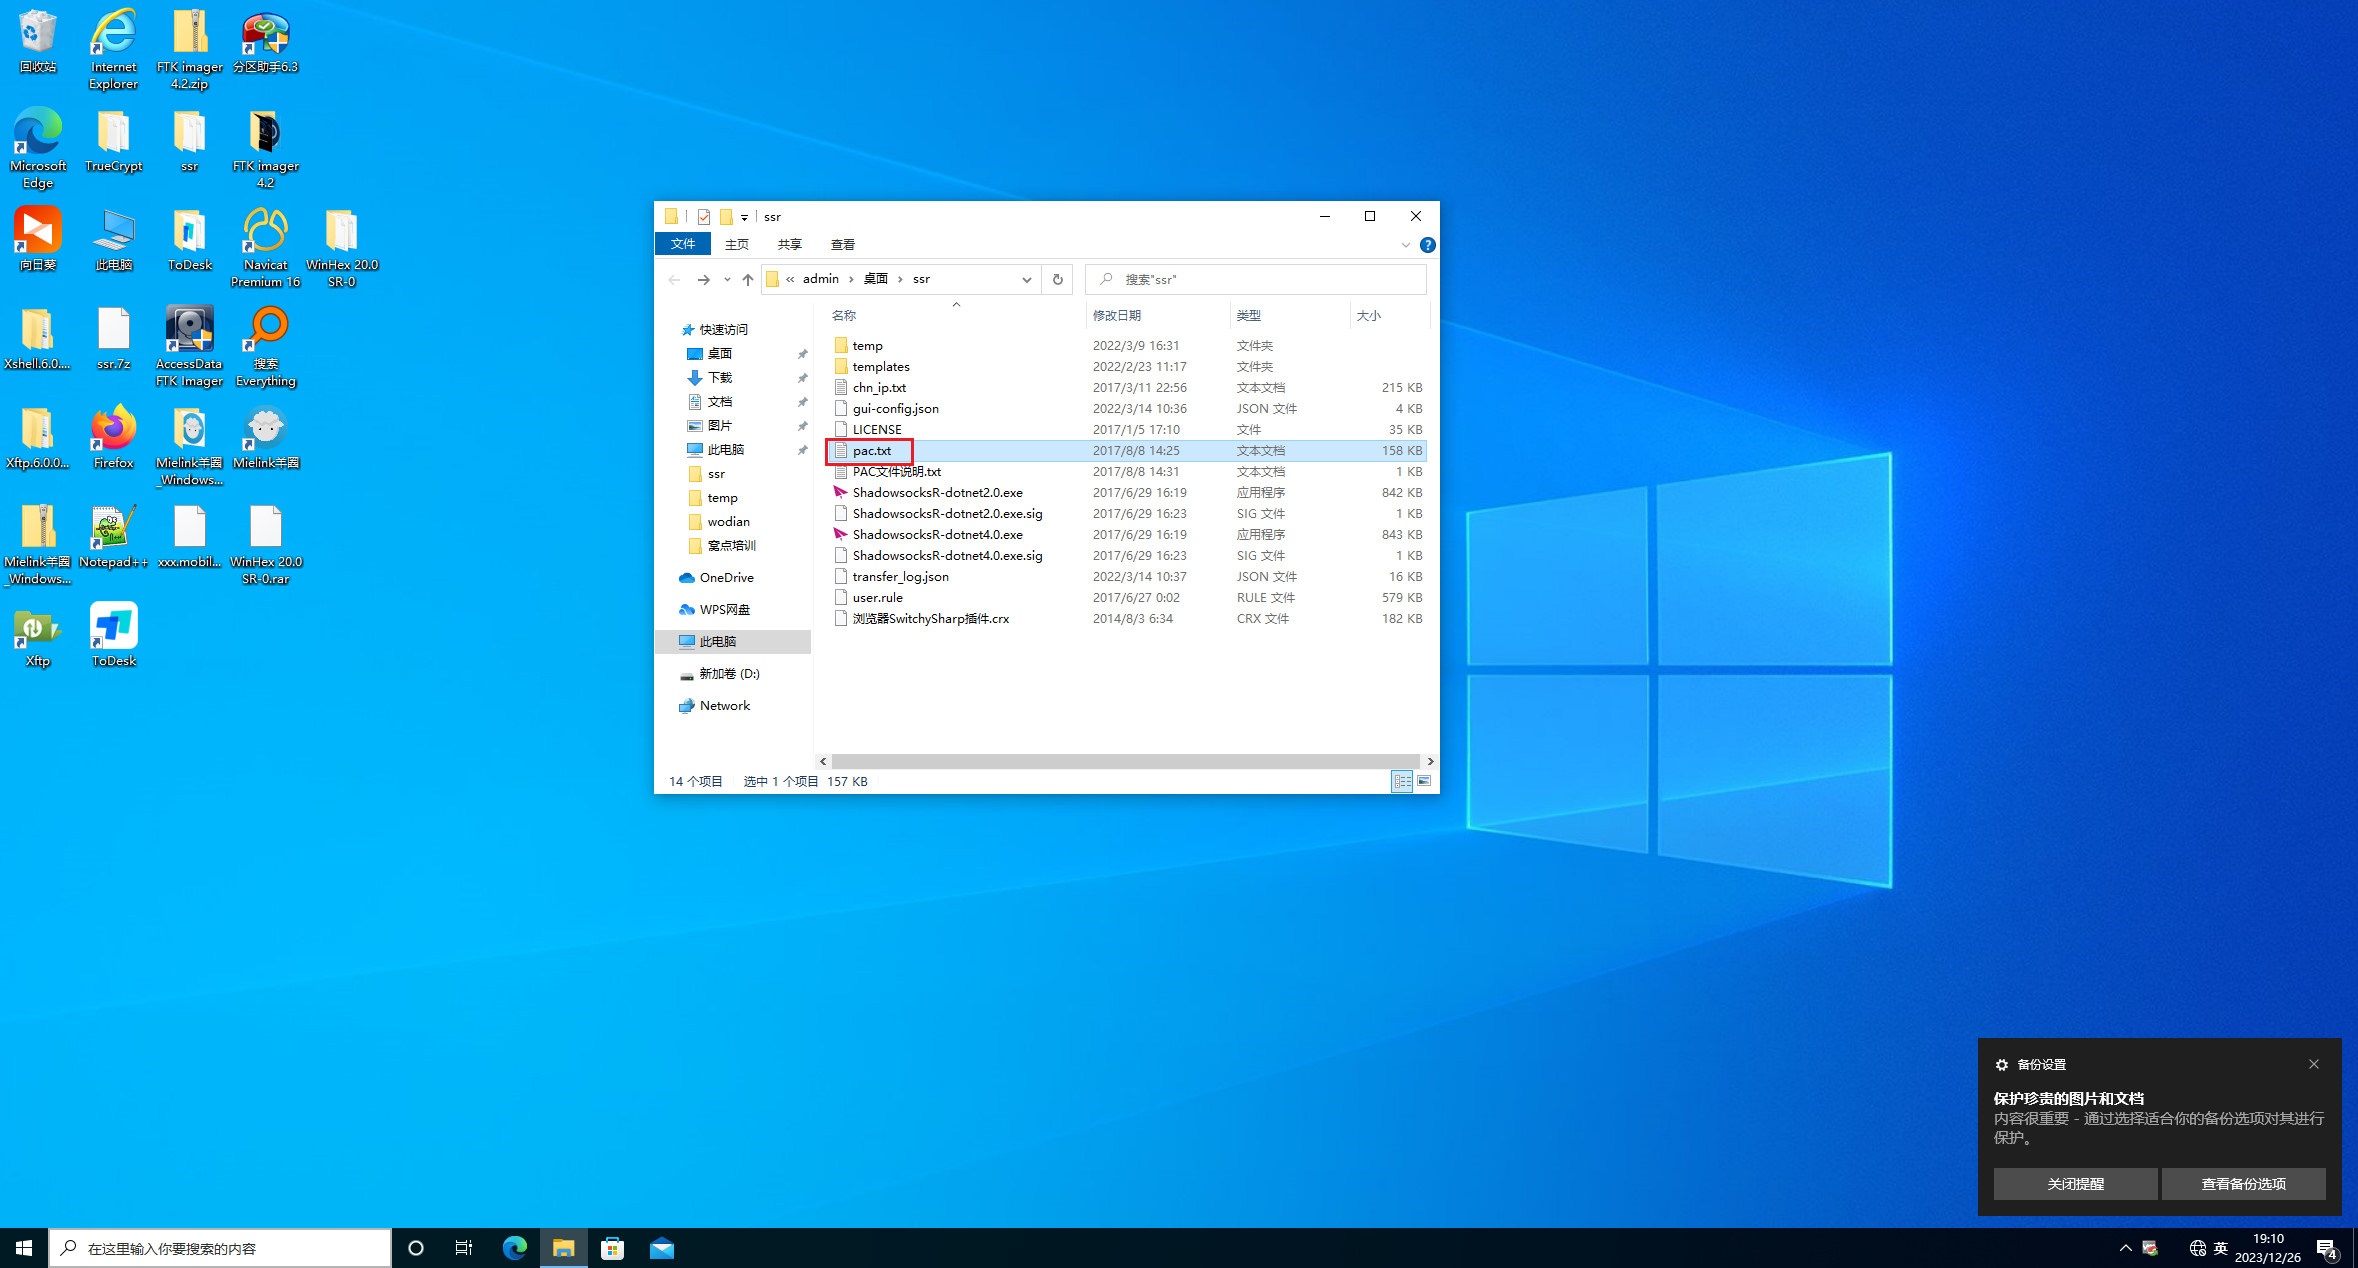This screenshot has height=1268, width=2358.
Task: Open the 查看 ribbon tab
Action: 843,244
